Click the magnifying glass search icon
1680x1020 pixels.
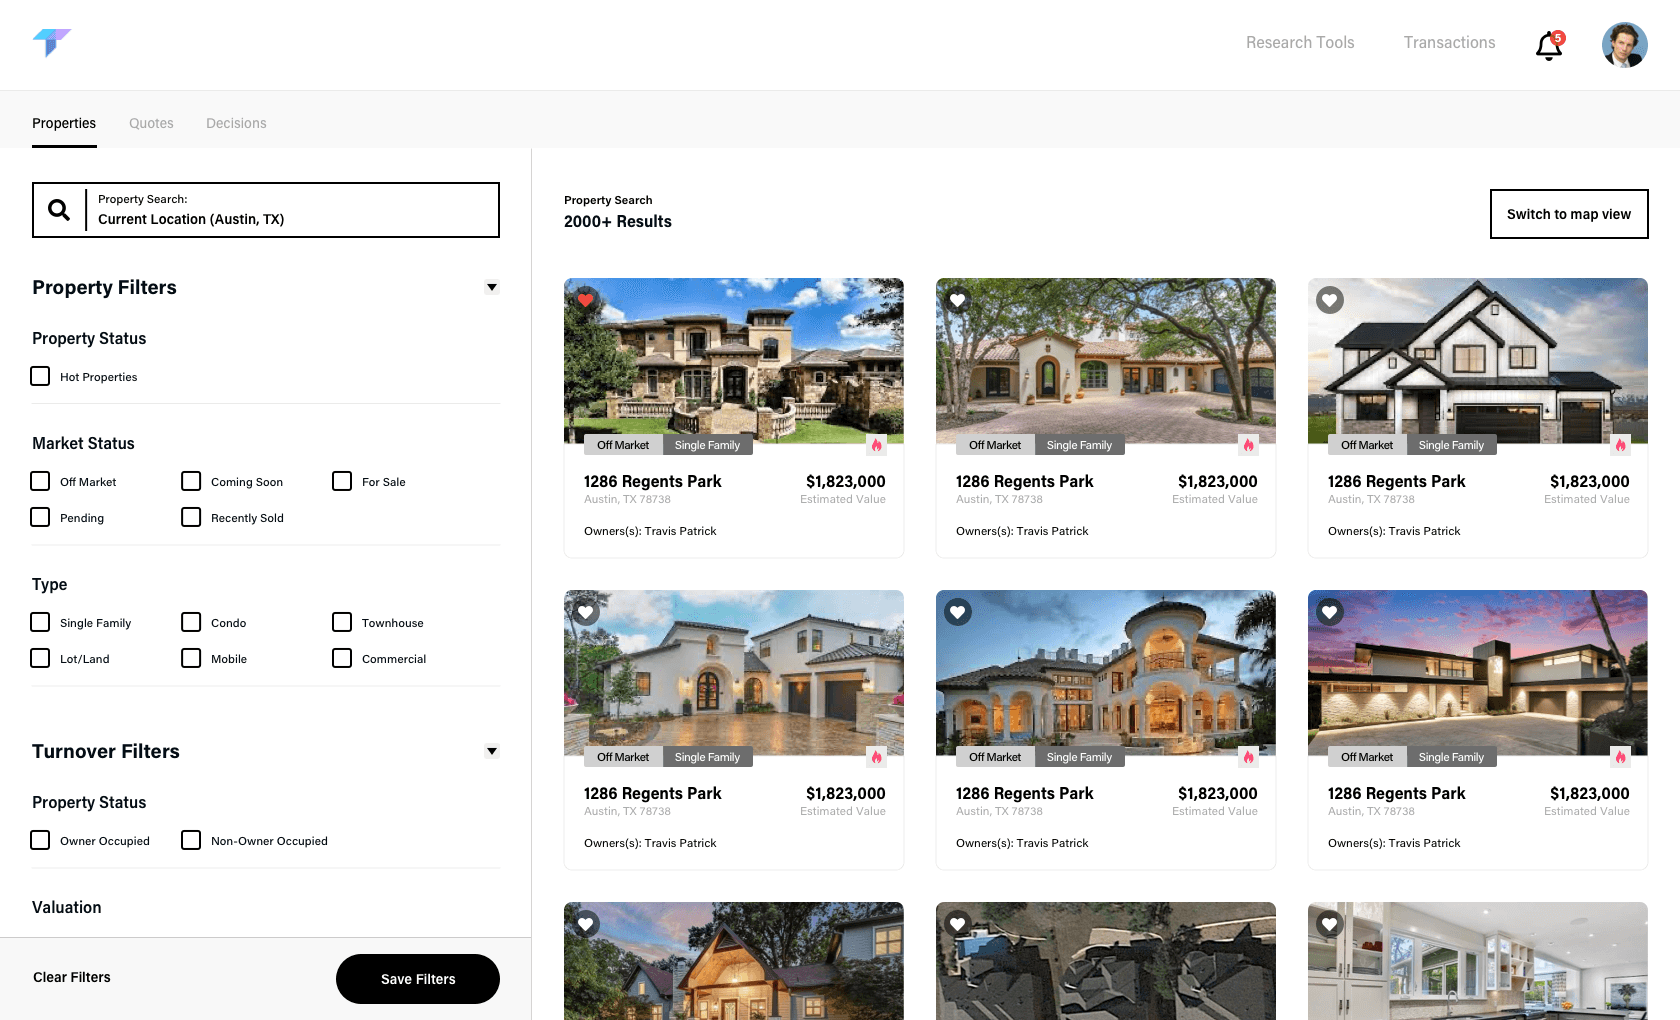click(59, 210)
